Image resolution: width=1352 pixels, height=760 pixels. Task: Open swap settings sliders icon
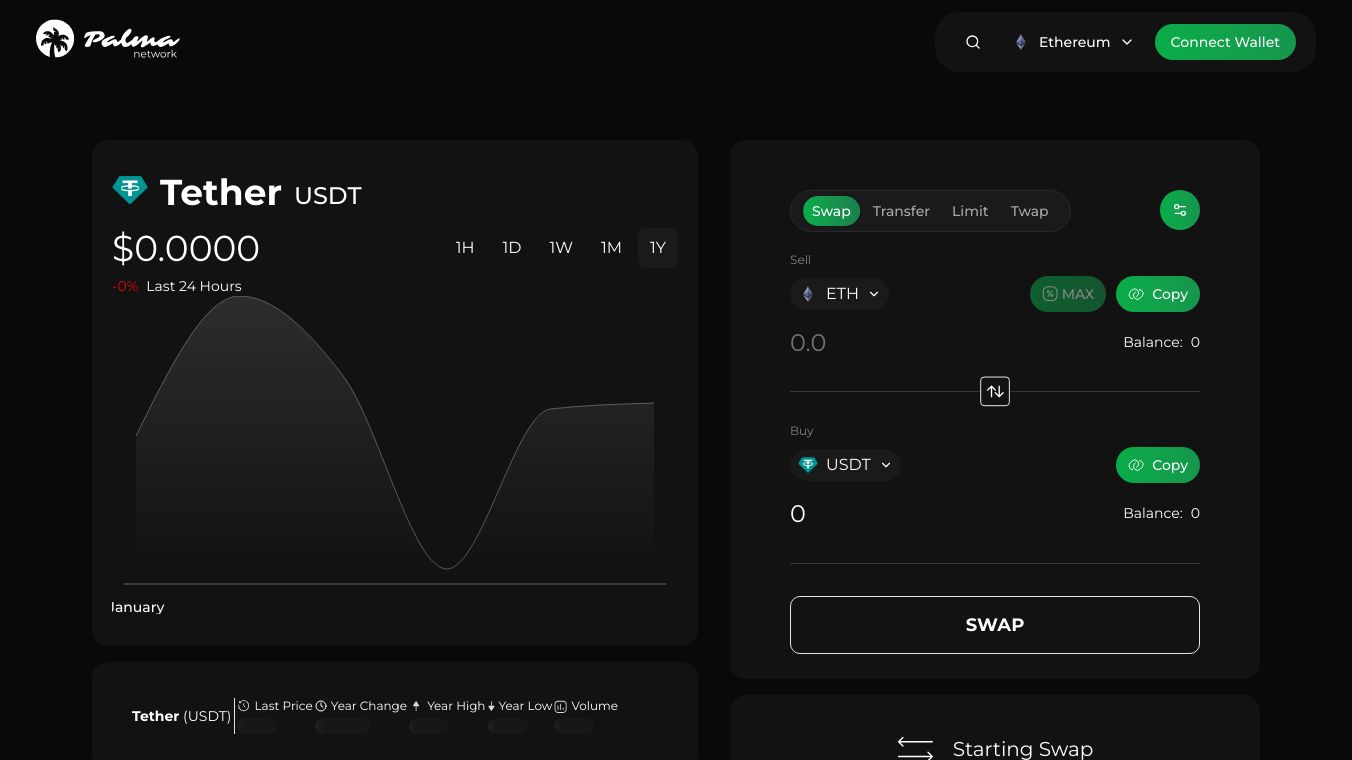(1180, 210)
